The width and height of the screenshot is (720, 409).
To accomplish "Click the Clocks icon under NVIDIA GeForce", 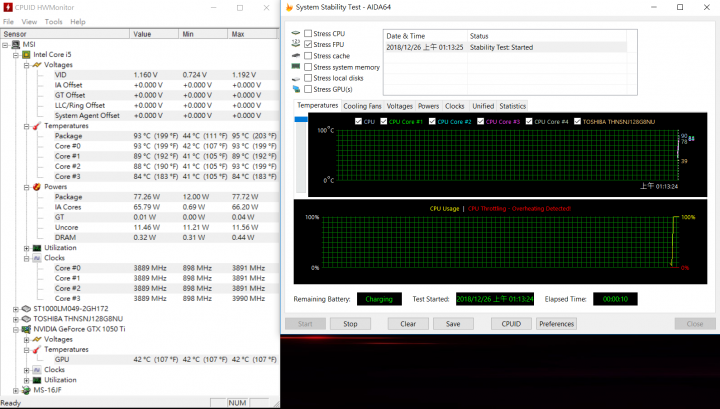I will point(37,370).
